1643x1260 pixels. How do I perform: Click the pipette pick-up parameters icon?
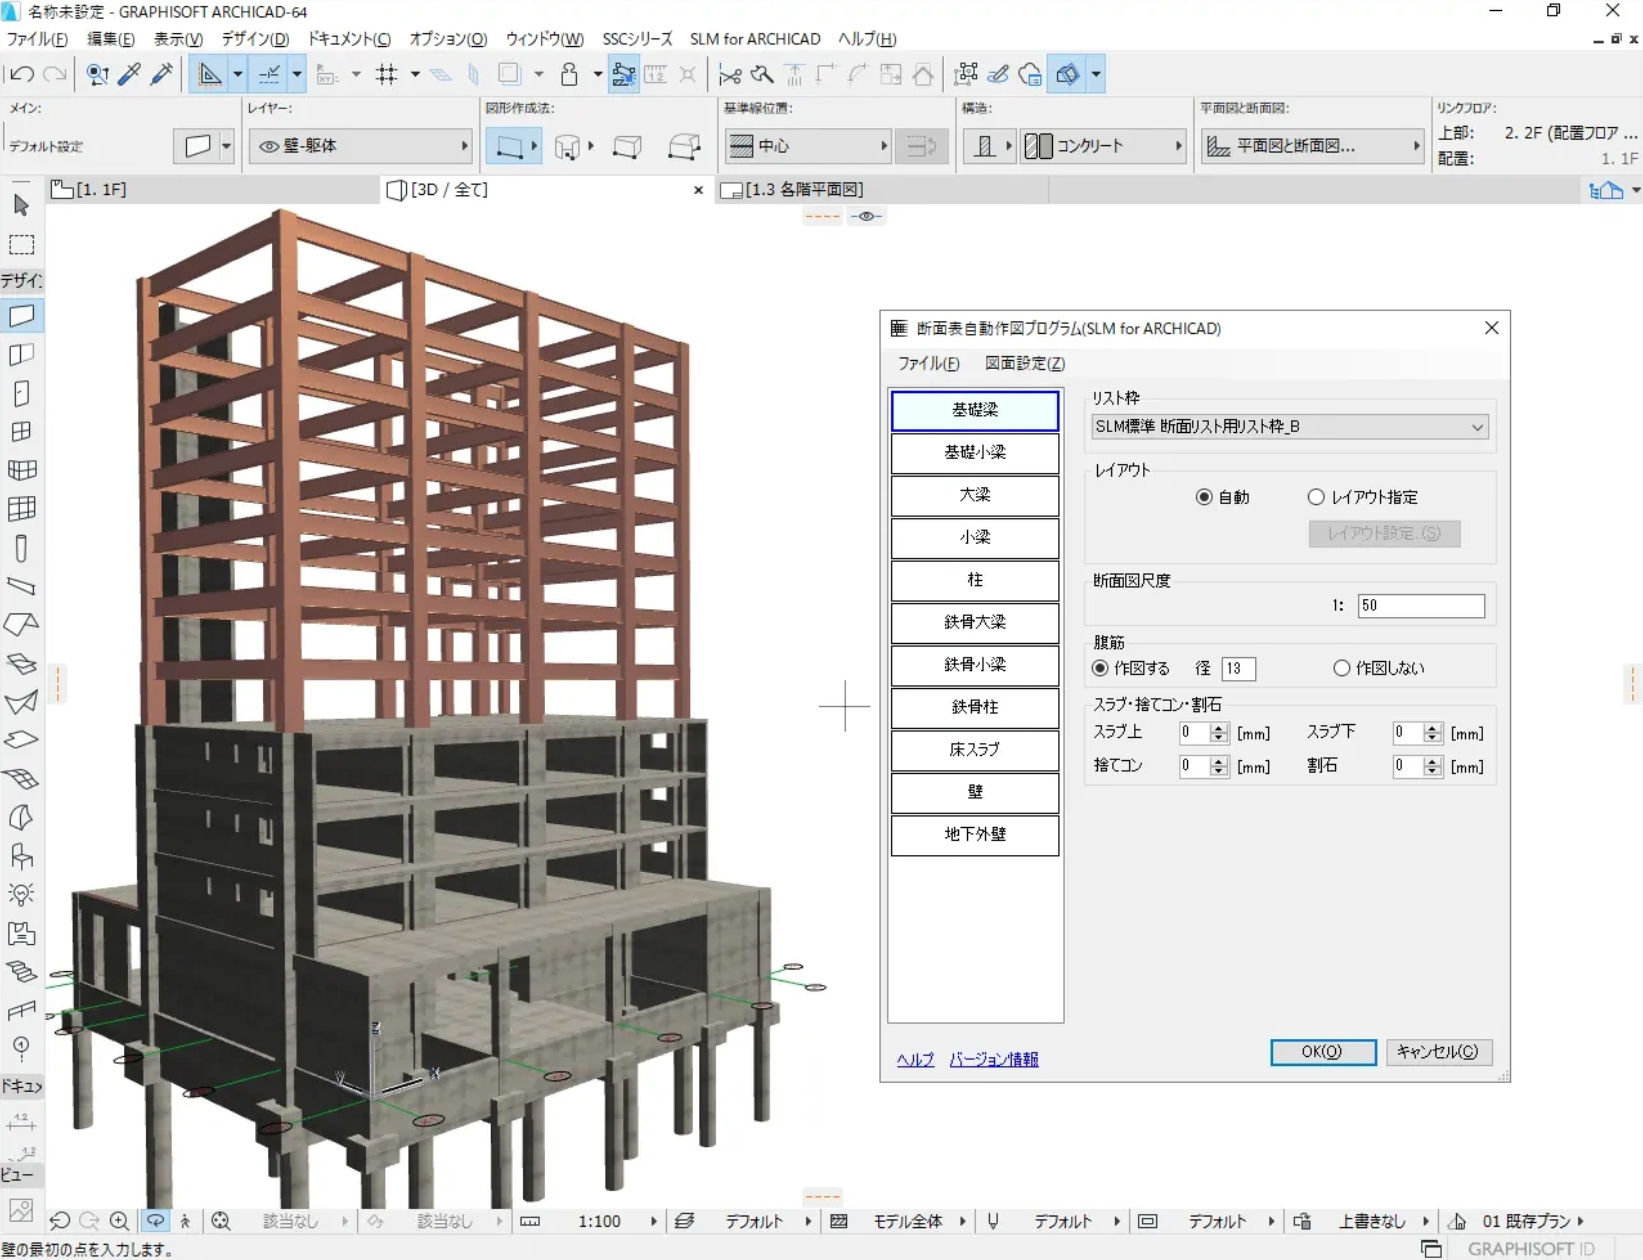(129, 74)
